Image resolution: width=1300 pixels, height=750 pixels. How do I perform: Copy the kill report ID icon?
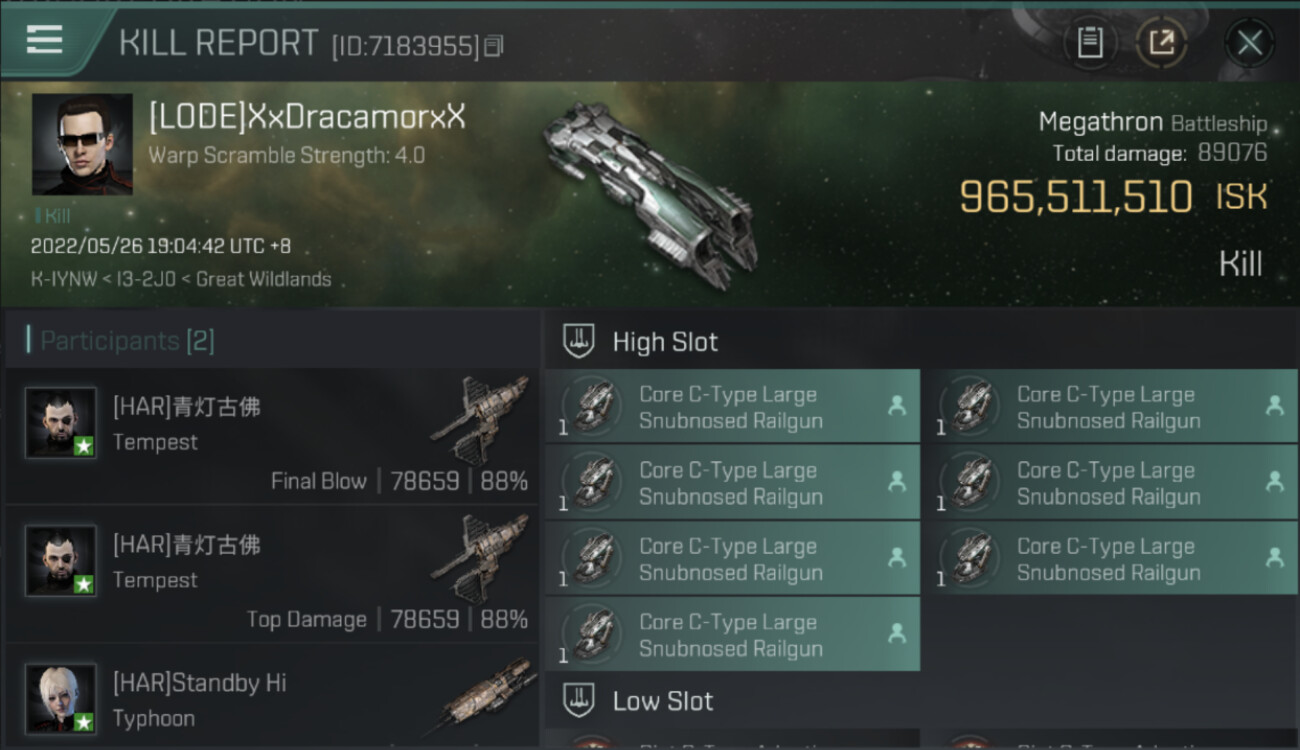pyautogui.click(x=493, y=46)
